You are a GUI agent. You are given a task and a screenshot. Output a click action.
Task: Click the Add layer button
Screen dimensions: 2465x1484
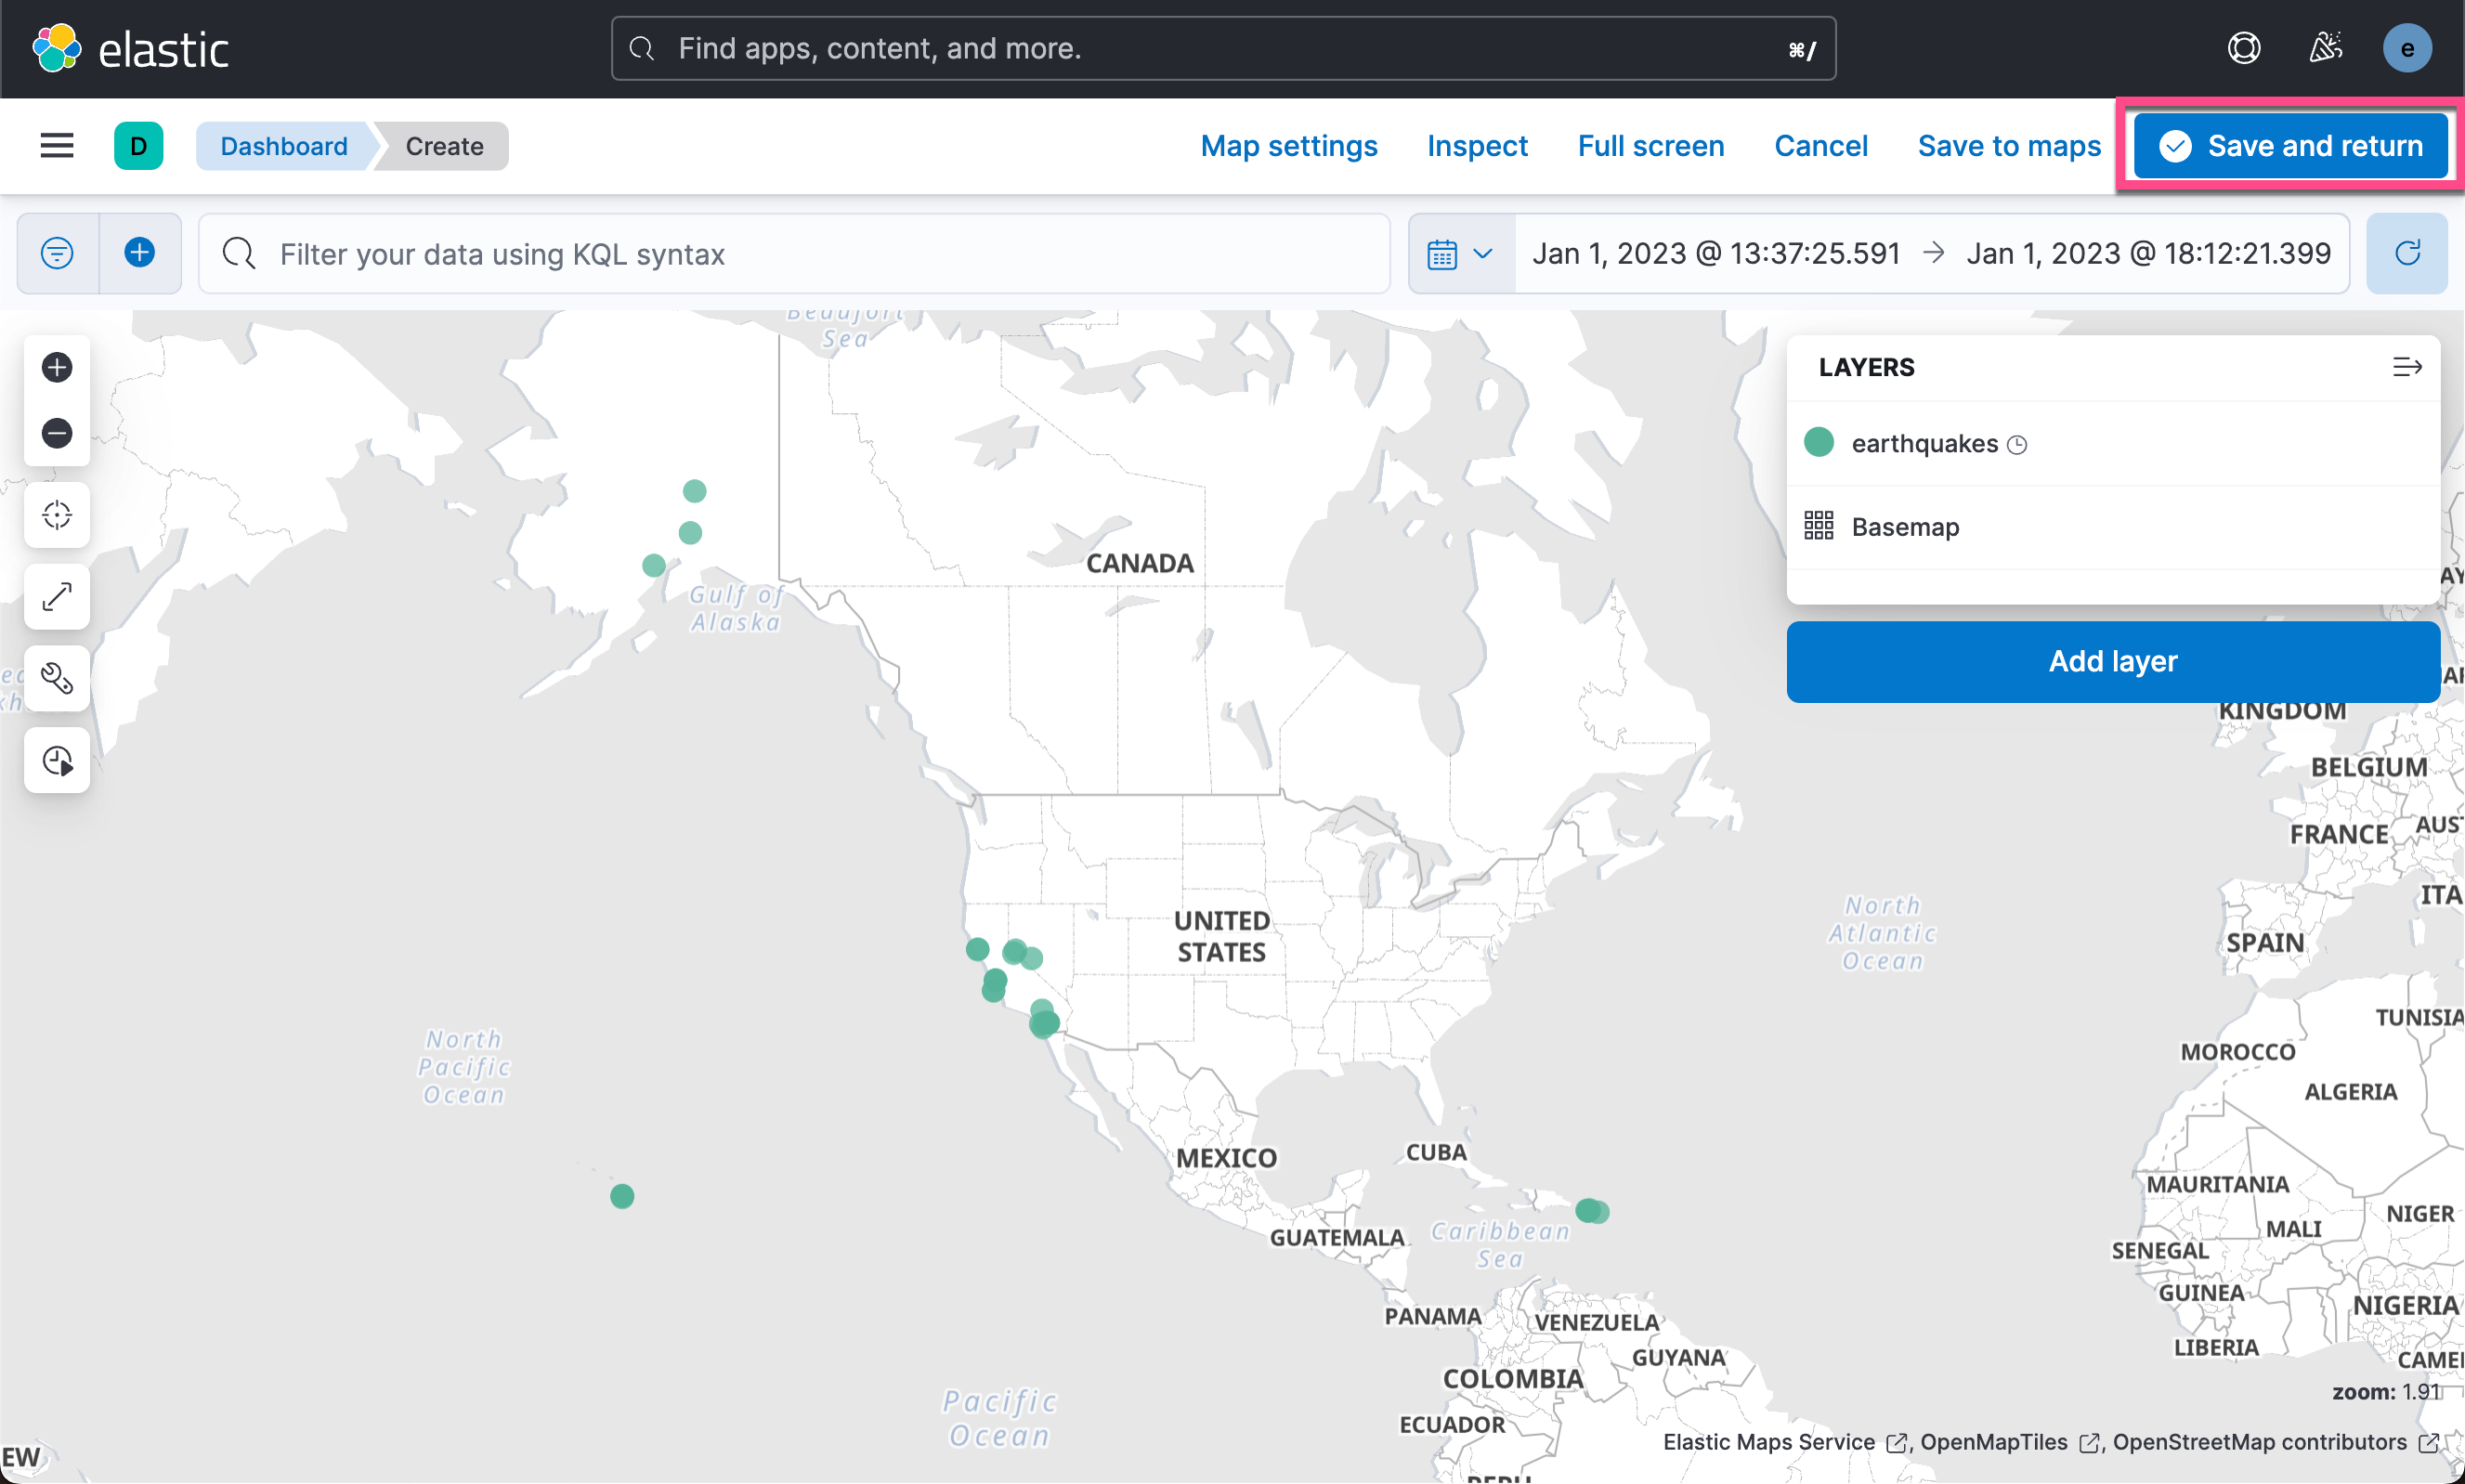click(x=2112, y=661)
